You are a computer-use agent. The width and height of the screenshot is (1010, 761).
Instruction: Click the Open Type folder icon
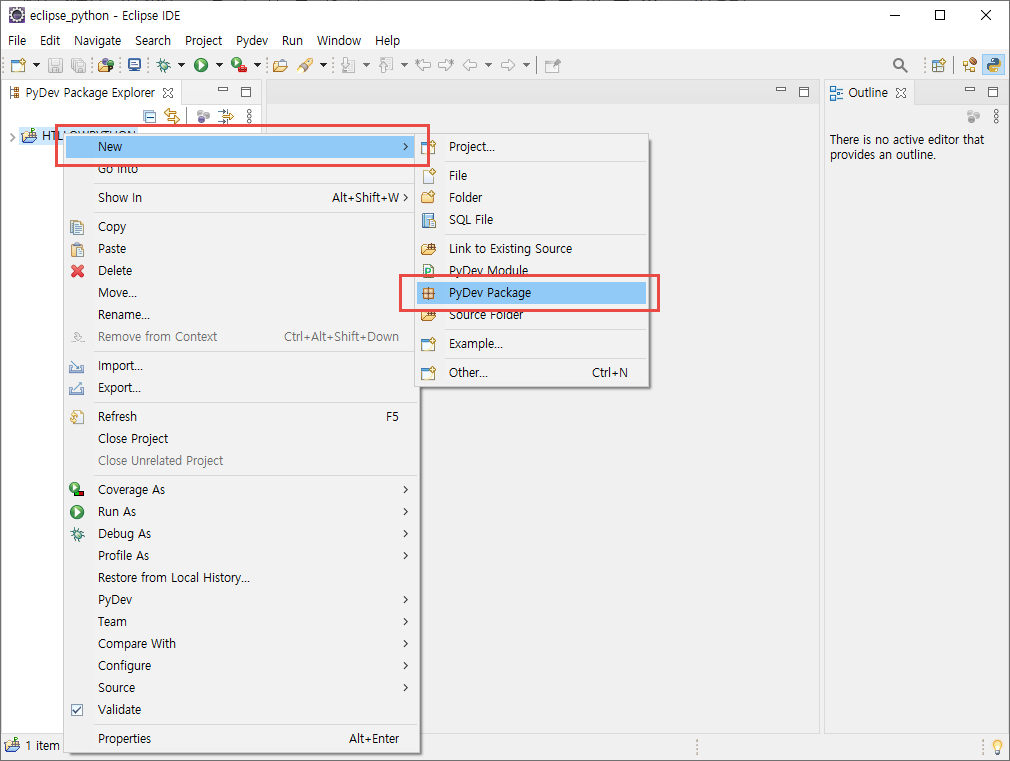pyautogui.click(x=280, y=65)
